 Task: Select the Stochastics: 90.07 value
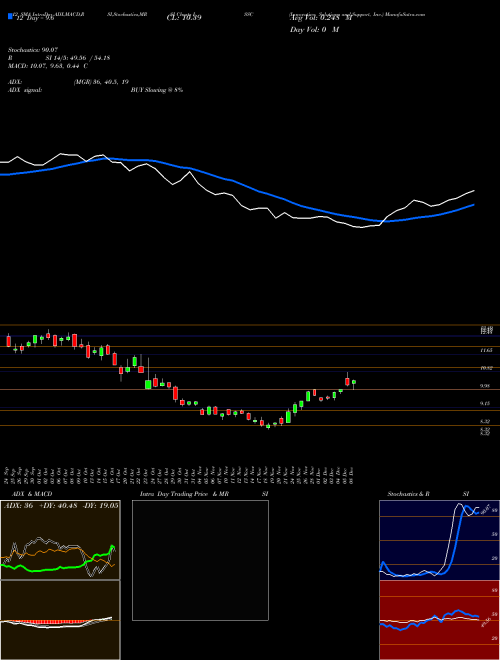click(x=32, y=50)
